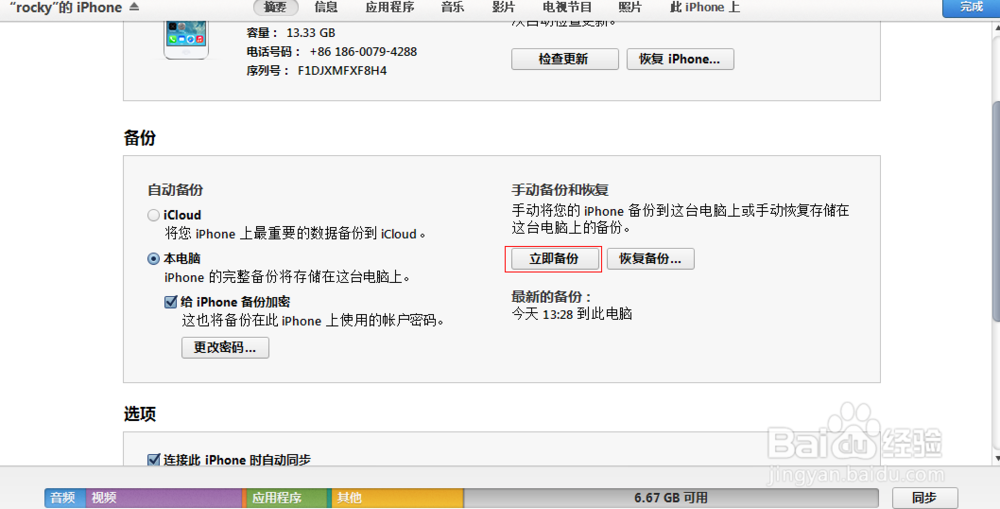Click "rocky"的 iPhone device name
Image resolution: width=1000 pixels, height=509 pixels.
point(66,8)
